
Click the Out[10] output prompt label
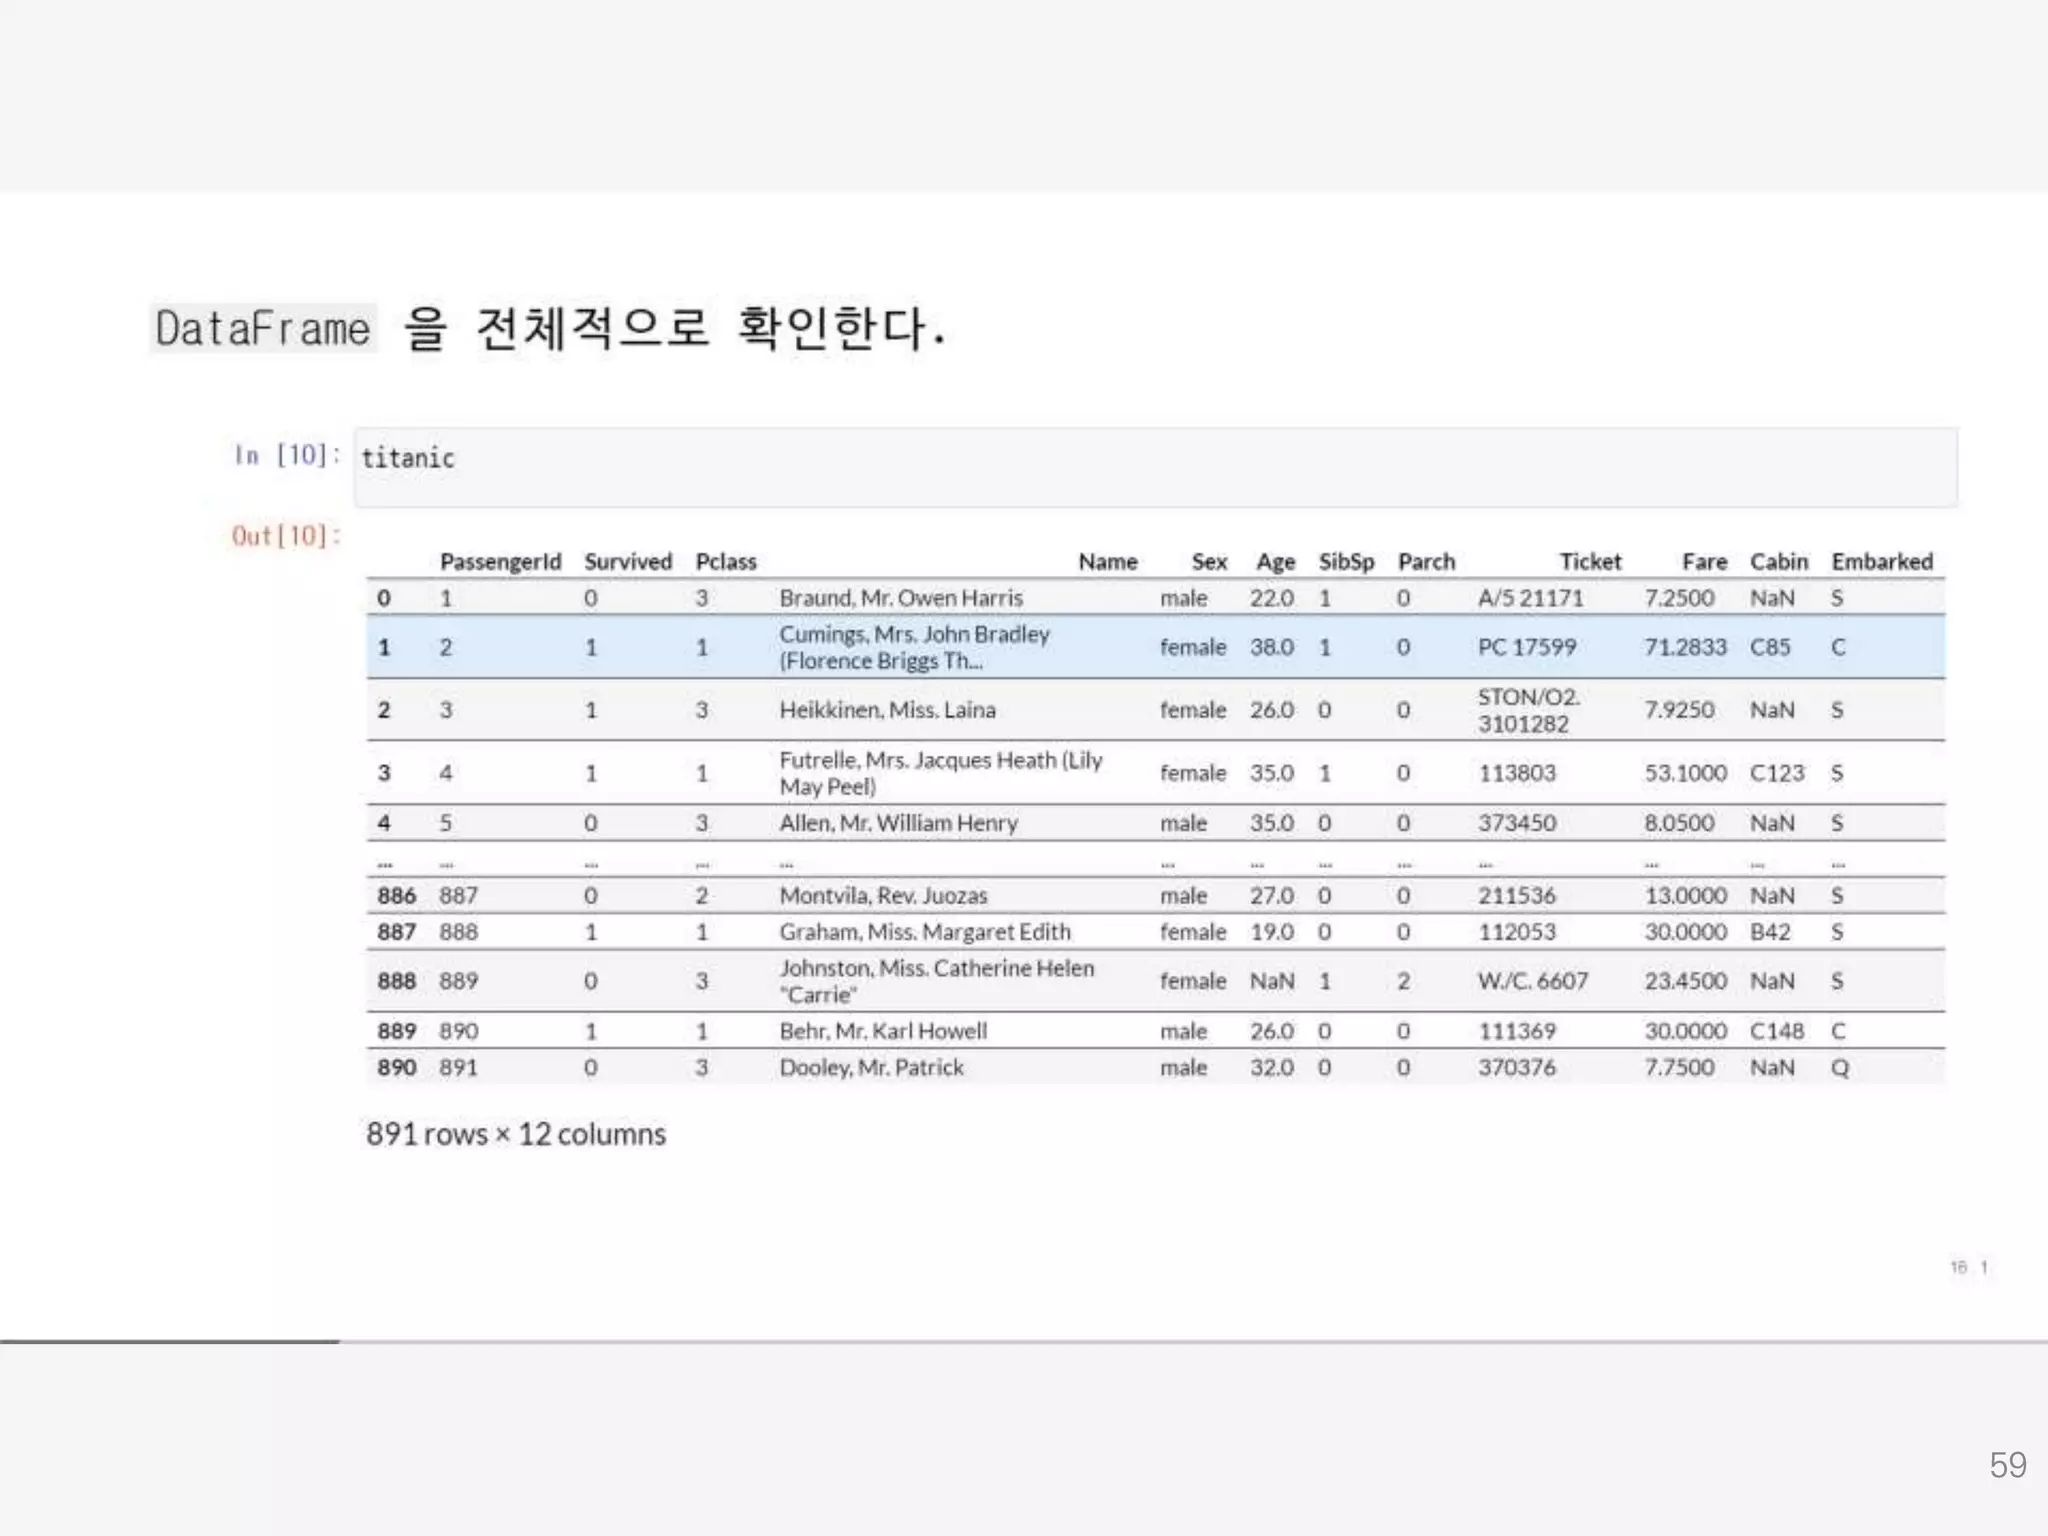286,536
